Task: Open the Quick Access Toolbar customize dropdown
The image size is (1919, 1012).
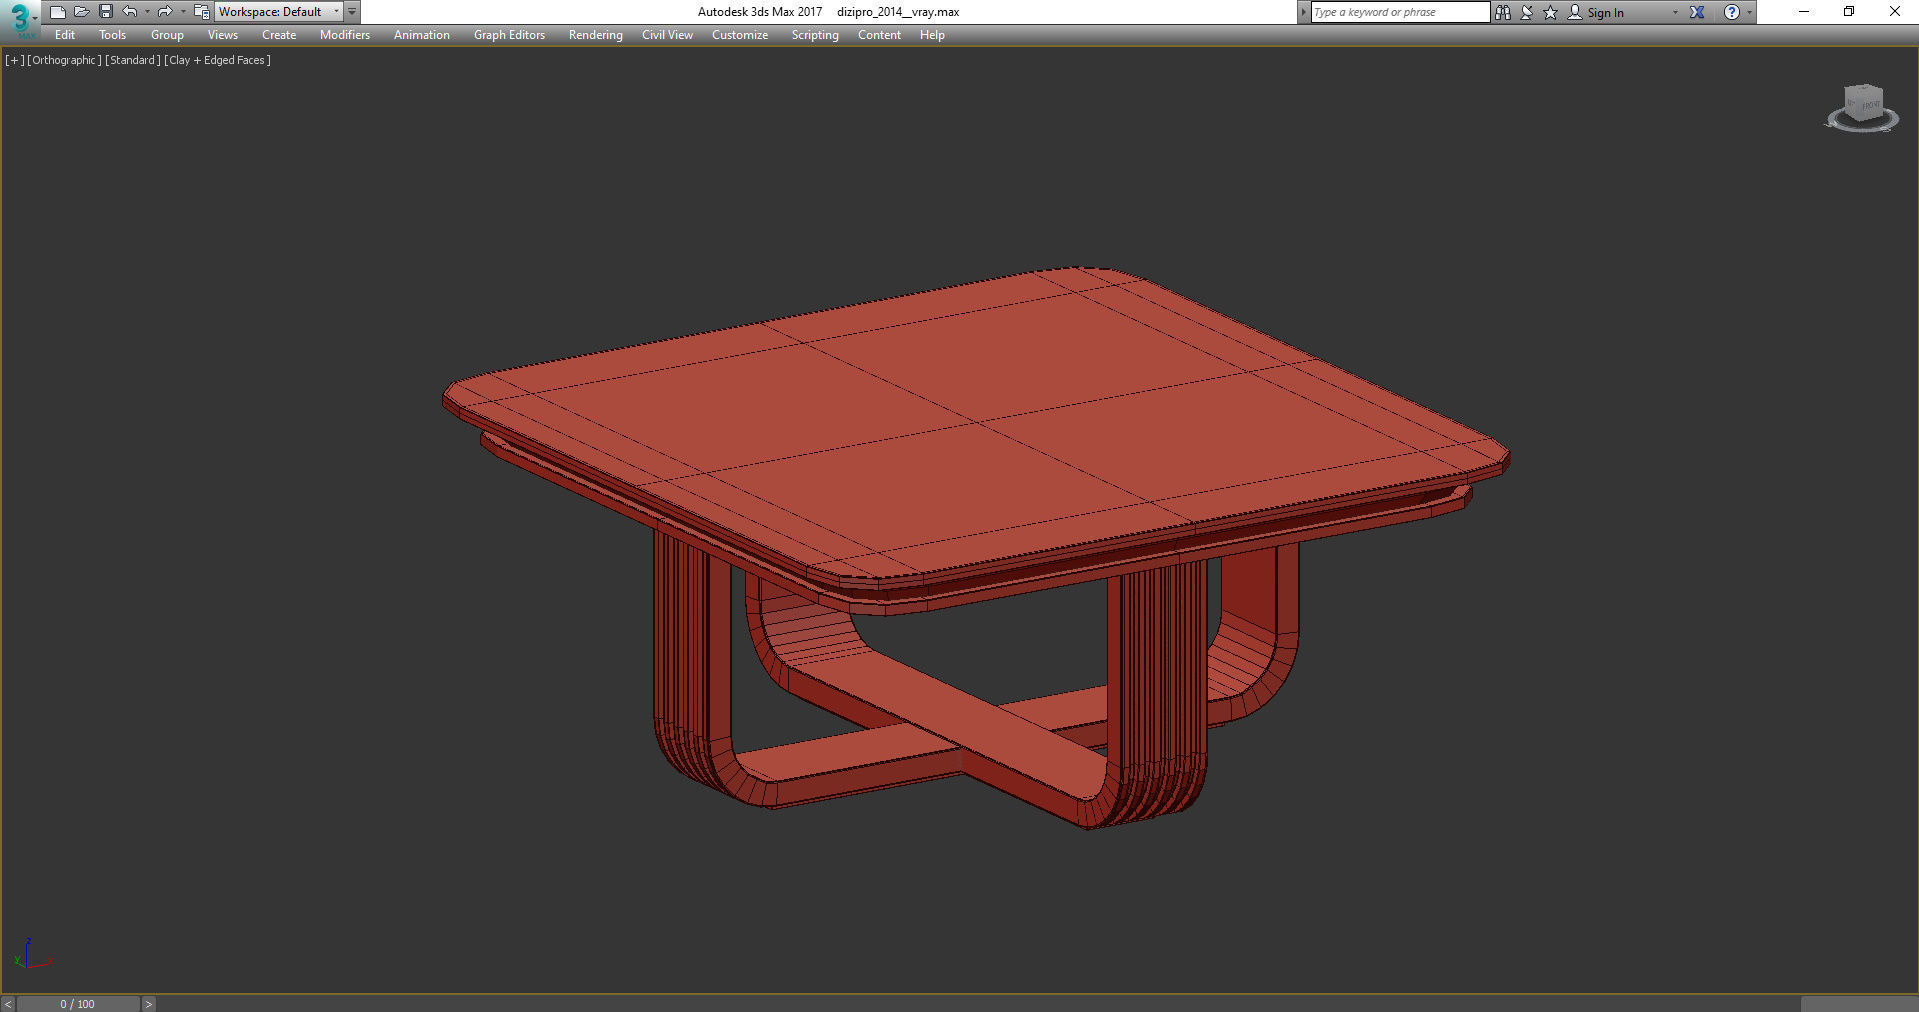Action: click(352, 12)
